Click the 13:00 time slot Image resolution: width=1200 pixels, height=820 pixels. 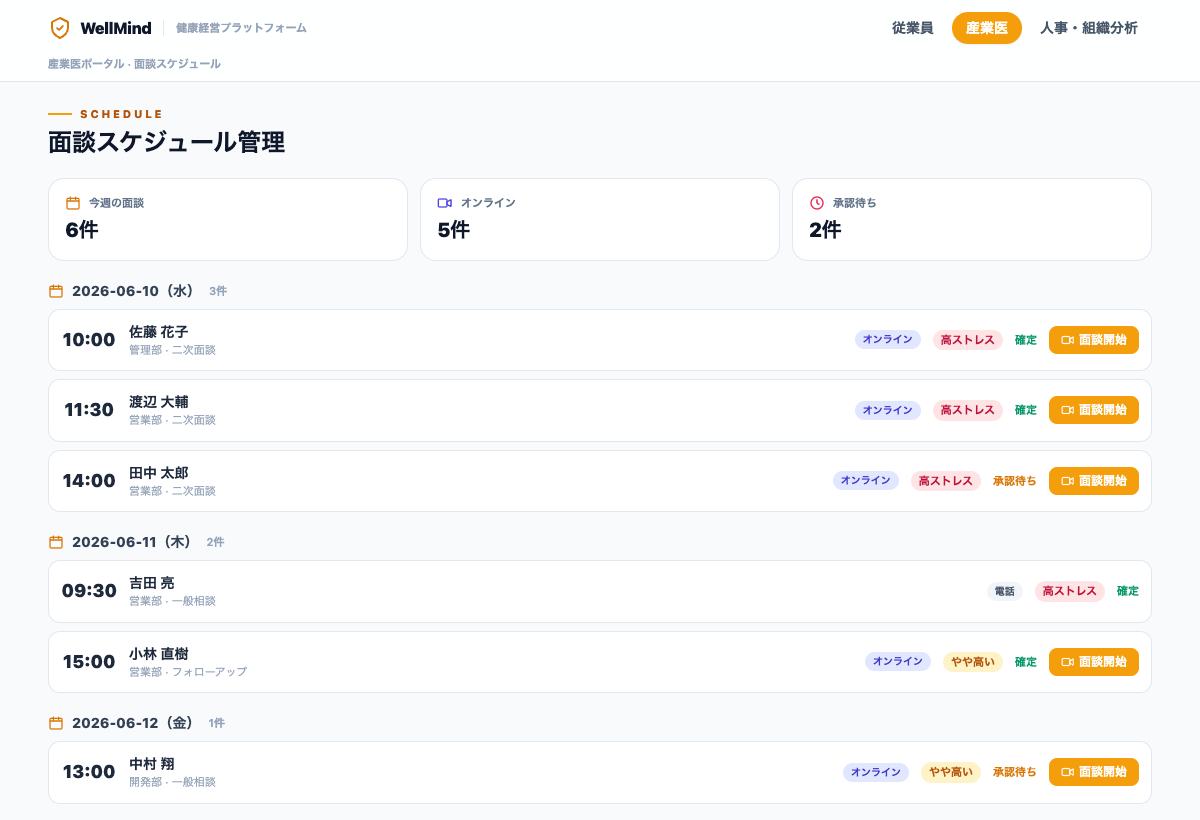pyautogui.click(x=89, y=772)
